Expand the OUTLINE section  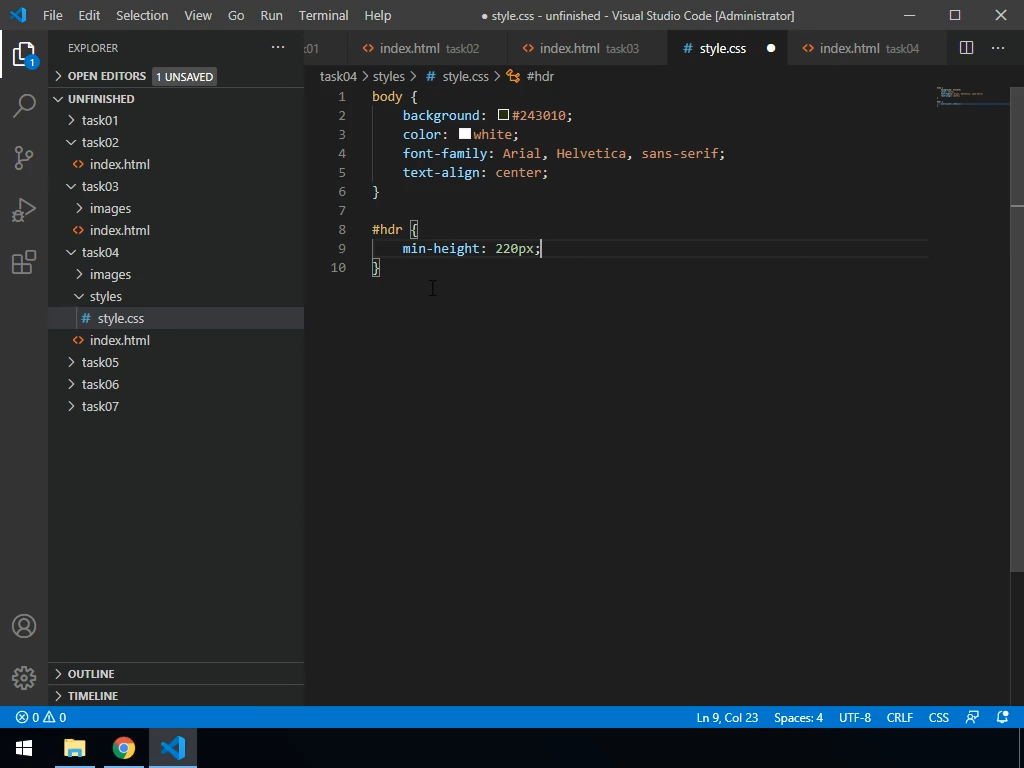91,674
